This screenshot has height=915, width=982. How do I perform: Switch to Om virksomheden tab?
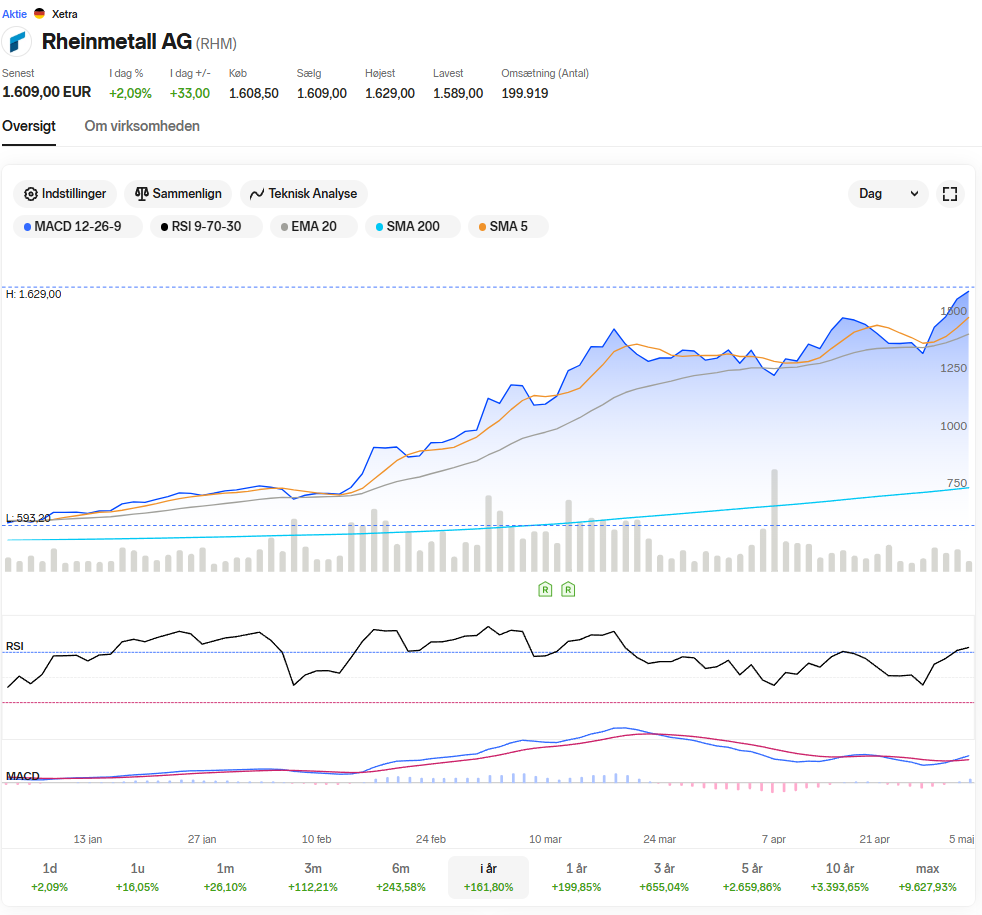coord(142,127)
